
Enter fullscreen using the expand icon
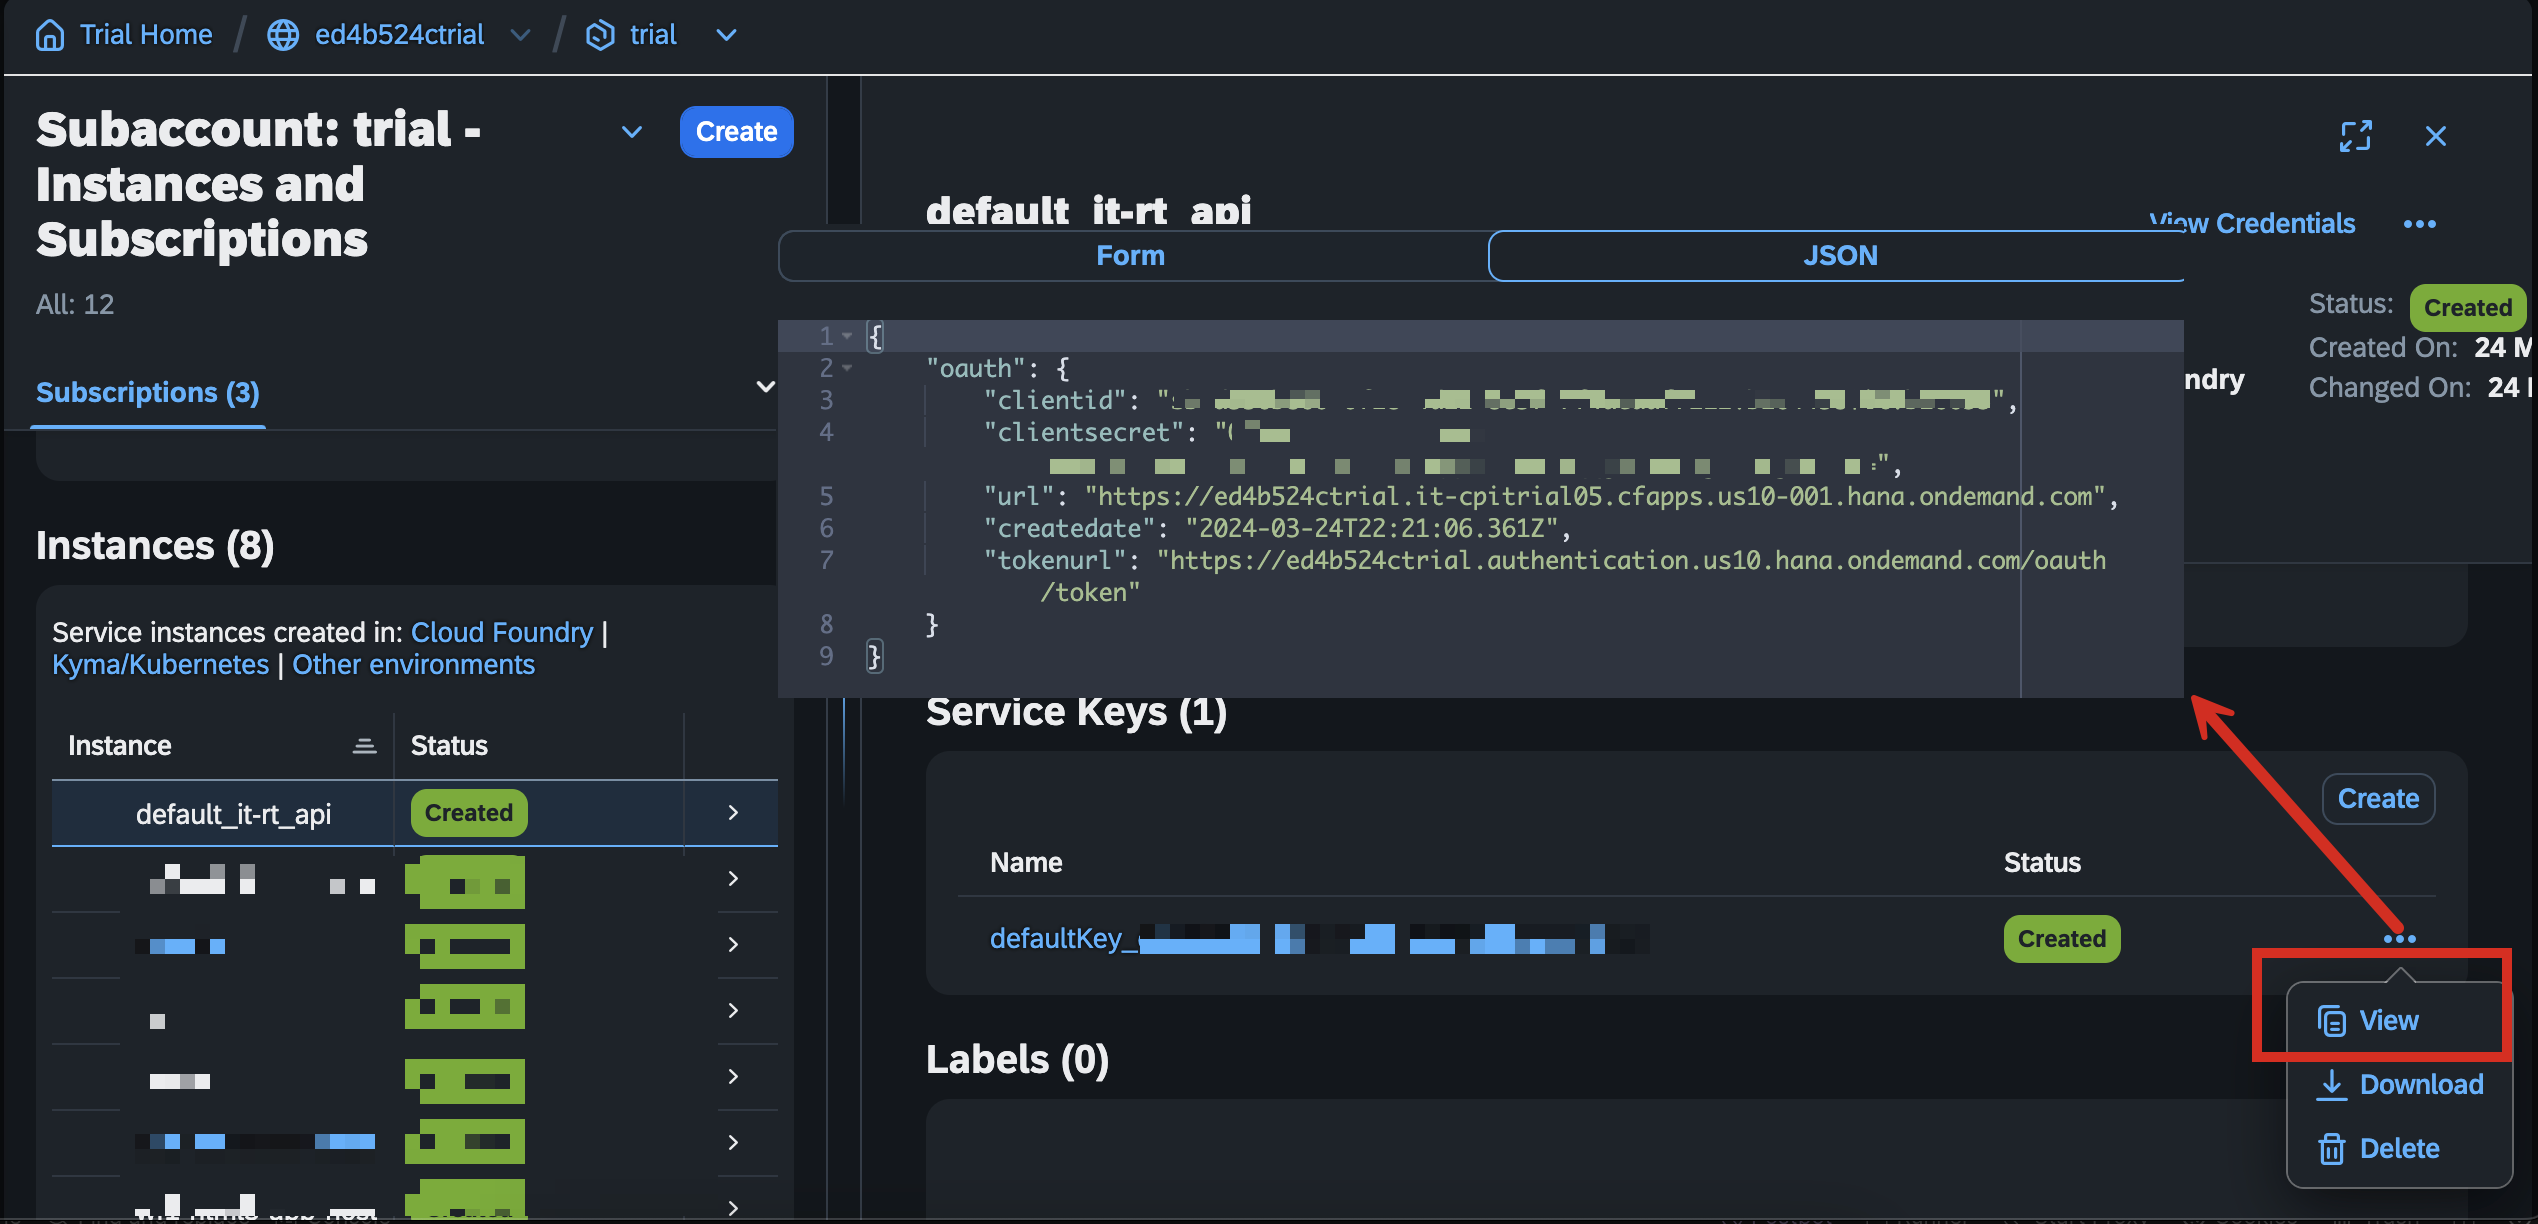click(x=2356, y=136)
